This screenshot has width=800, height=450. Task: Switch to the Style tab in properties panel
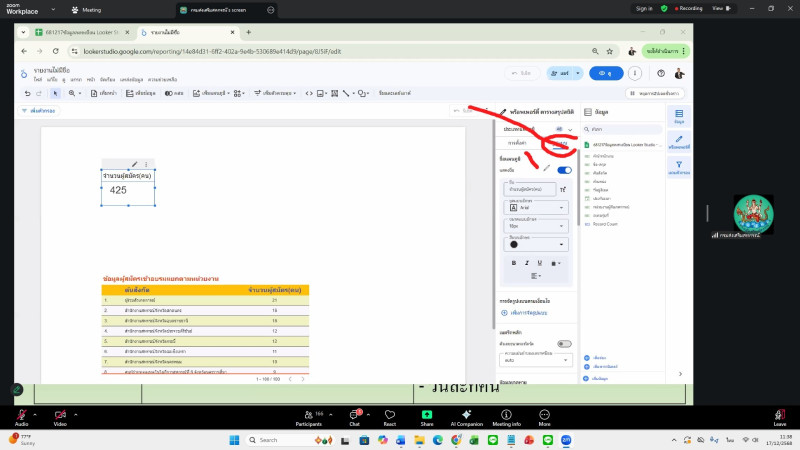(x=560, y=143)
